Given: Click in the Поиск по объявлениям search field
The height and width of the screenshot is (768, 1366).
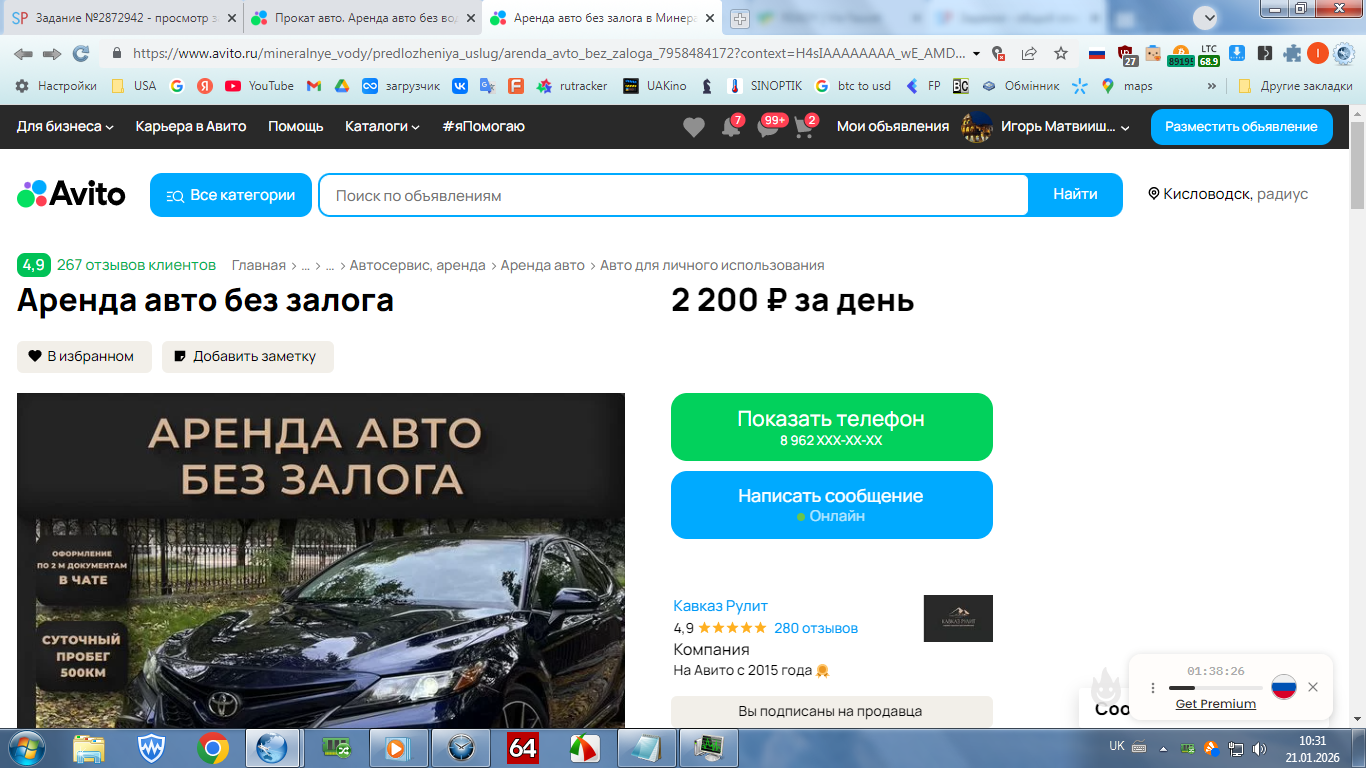Looking at the screenshot, I should tap(673, 195).
